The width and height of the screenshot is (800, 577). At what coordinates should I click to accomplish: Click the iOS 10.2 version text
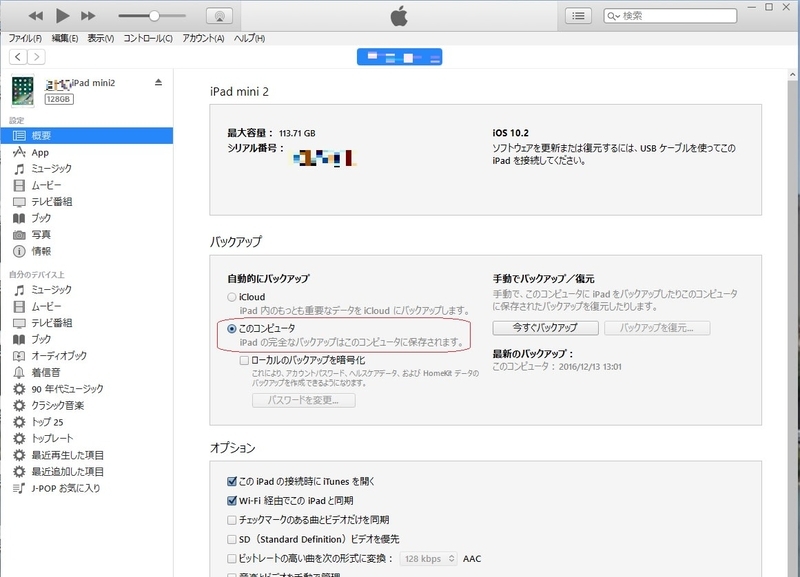coord(510,133)
